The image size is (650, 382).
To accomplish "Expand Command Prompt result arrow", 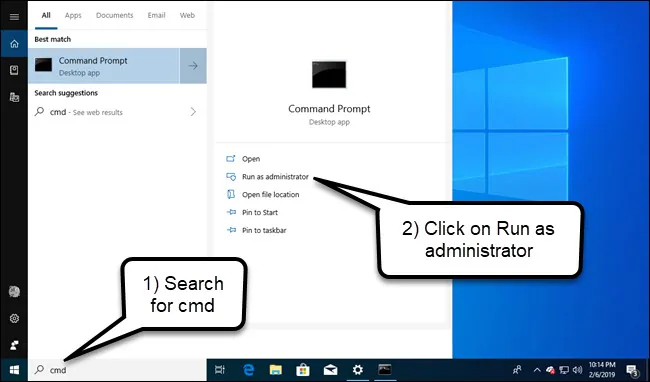I will click(193, 66).
